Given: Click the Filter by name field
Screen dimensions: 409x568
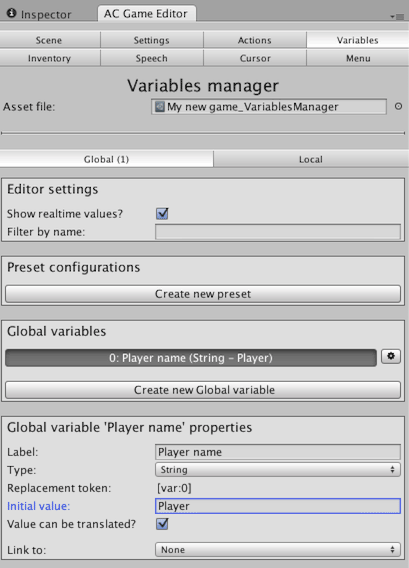Looking at the screenshot, I should 278,232.
